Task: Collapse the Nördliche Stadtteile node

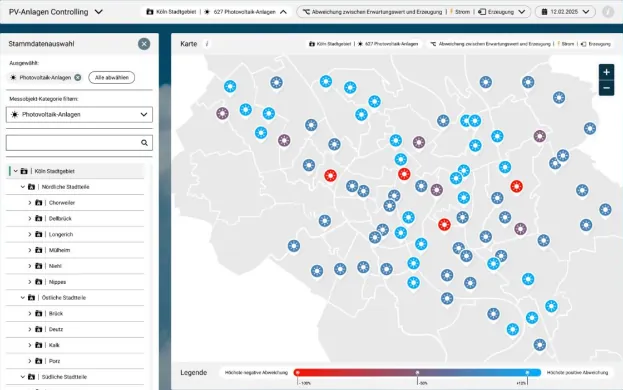Action: [23, 187]
